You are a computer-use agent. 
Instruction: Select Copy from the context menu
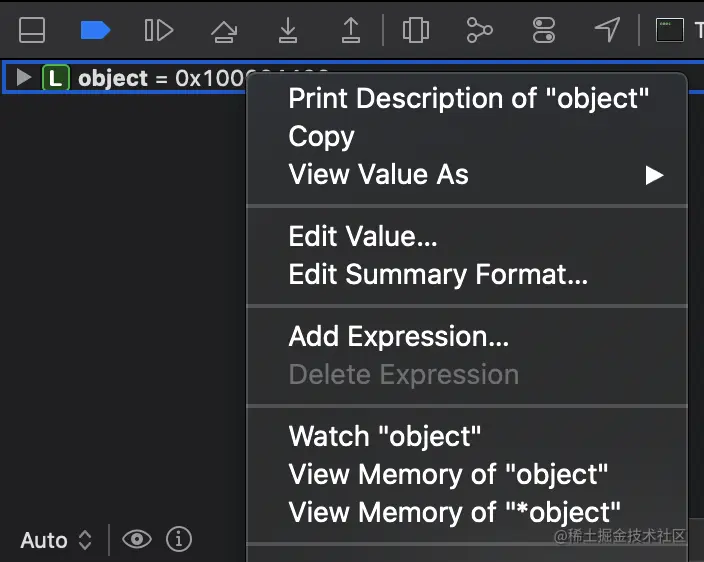321,136
